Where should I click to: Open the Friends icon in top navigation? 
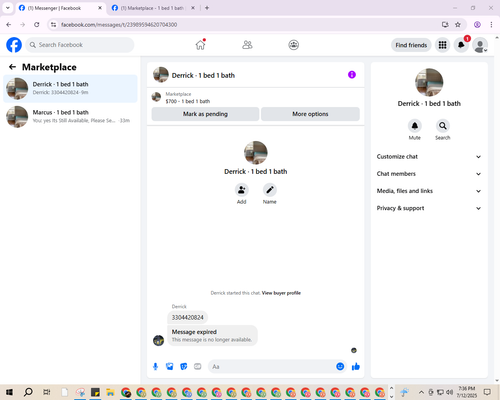[247, 45]
